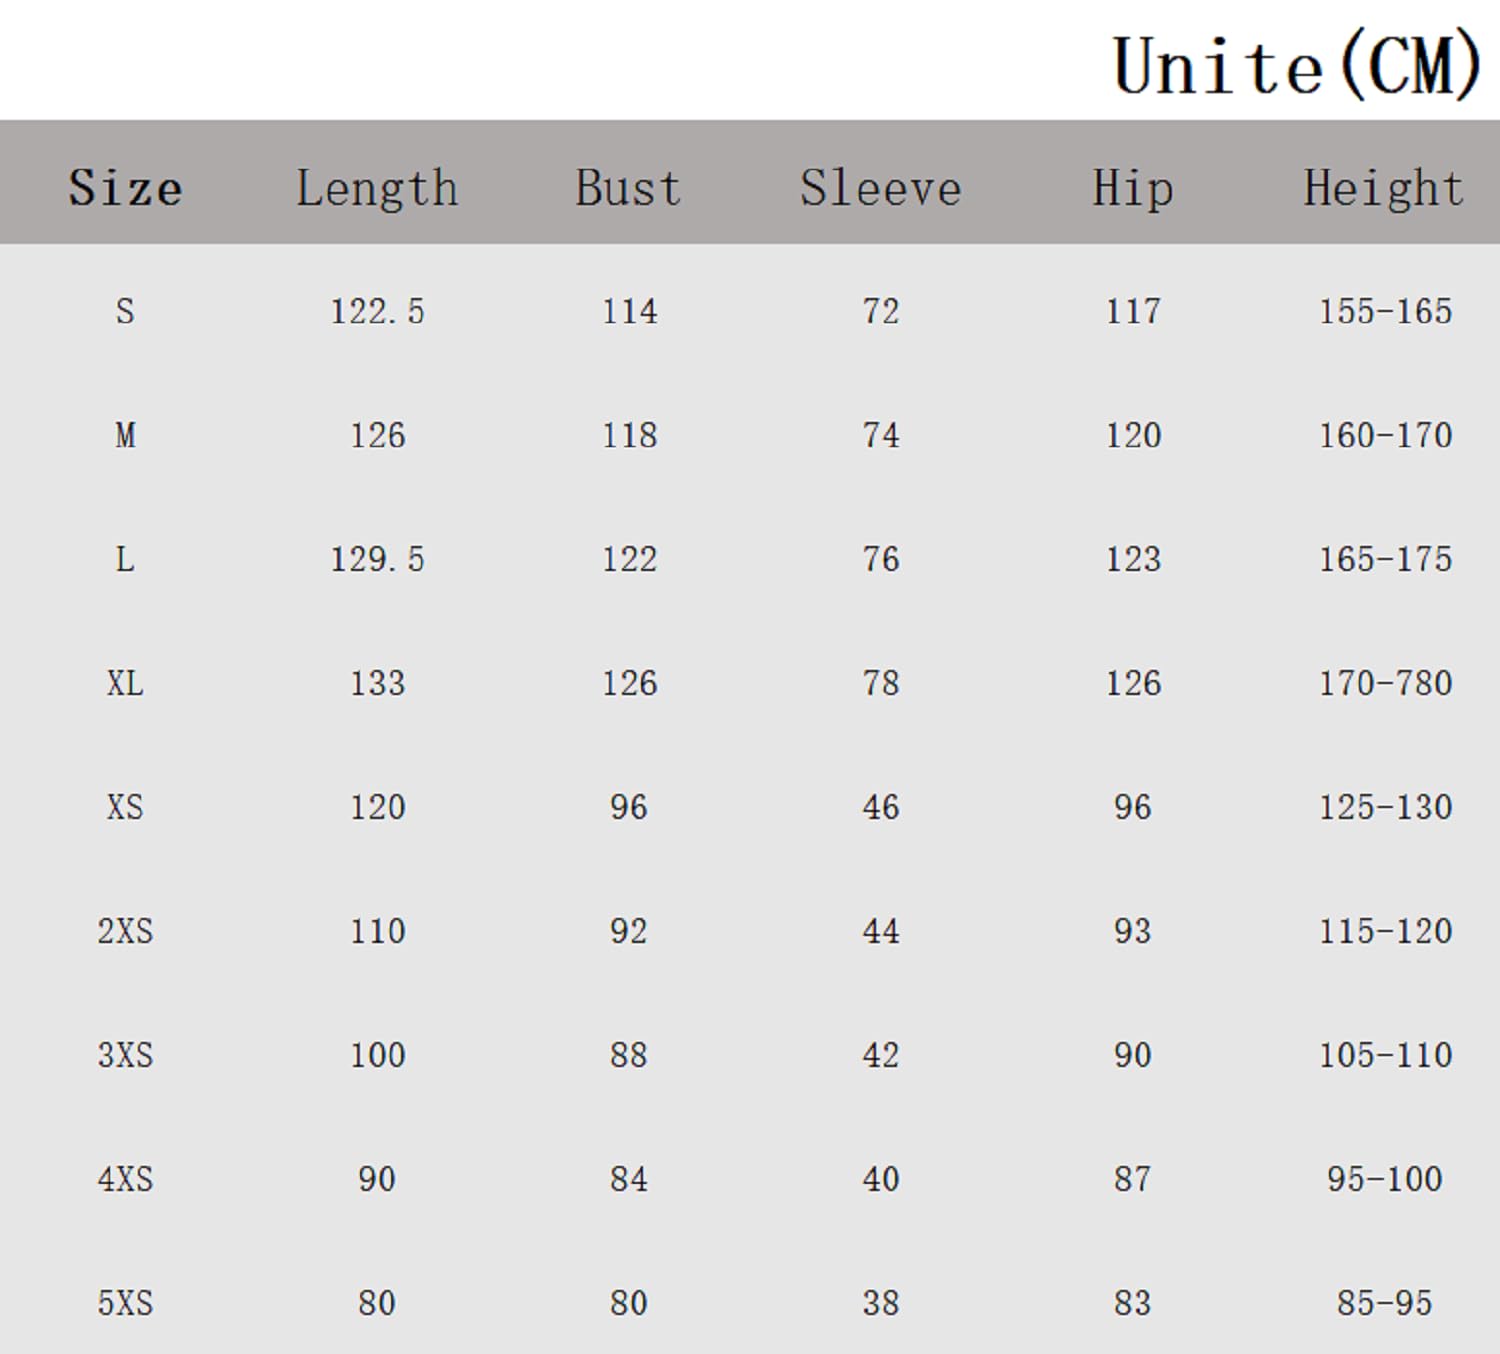Viewport: 1500px width, 1354px height.
Task: Select the XL size row label
Action: (125, 683)
